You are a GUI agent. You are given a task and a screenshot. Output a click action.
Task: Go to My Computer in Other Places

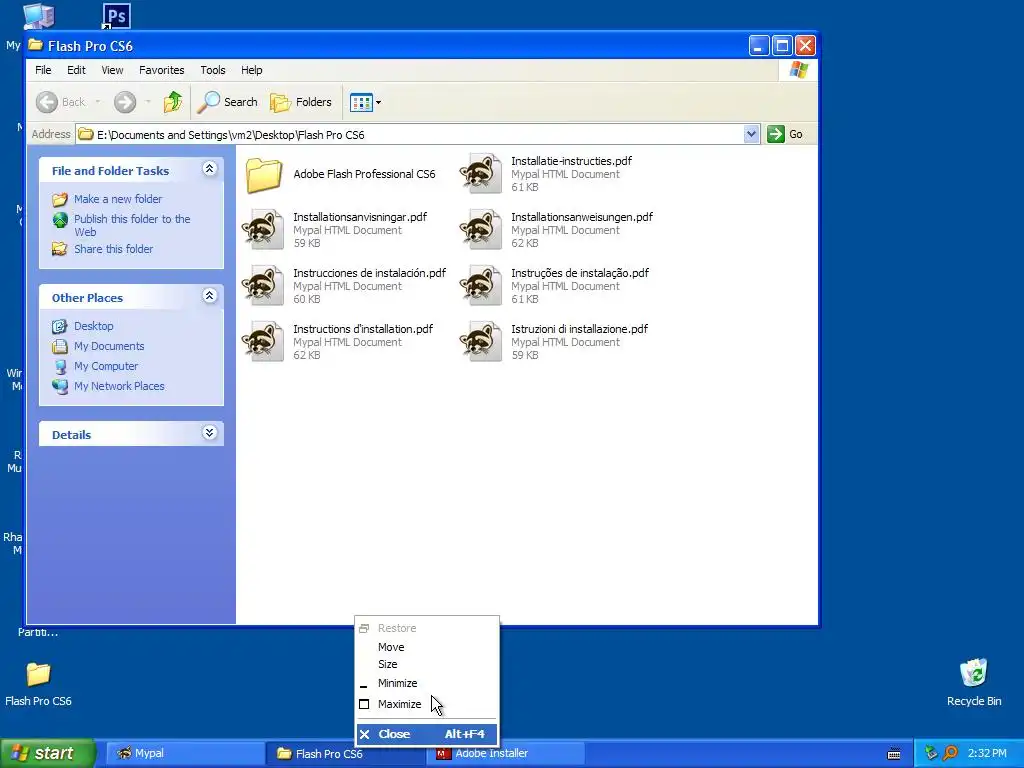106,366
